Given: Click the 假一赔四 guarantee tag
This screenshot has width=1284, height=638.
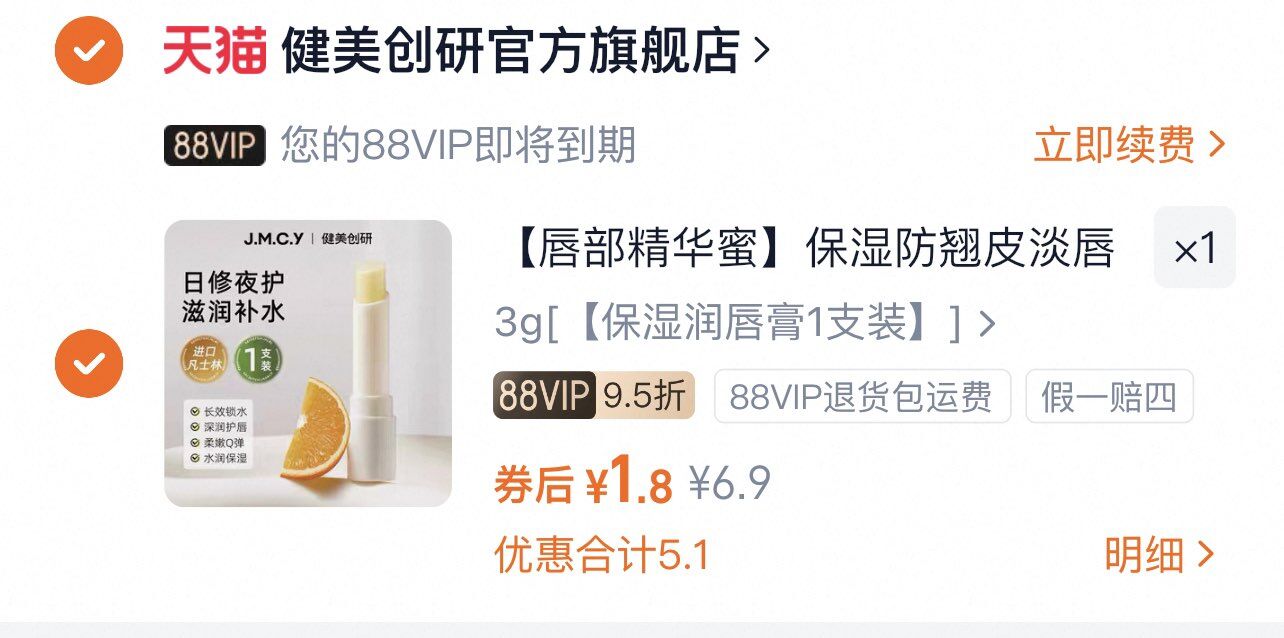Looking at the screenshot, I should [x=1110, y=397].
